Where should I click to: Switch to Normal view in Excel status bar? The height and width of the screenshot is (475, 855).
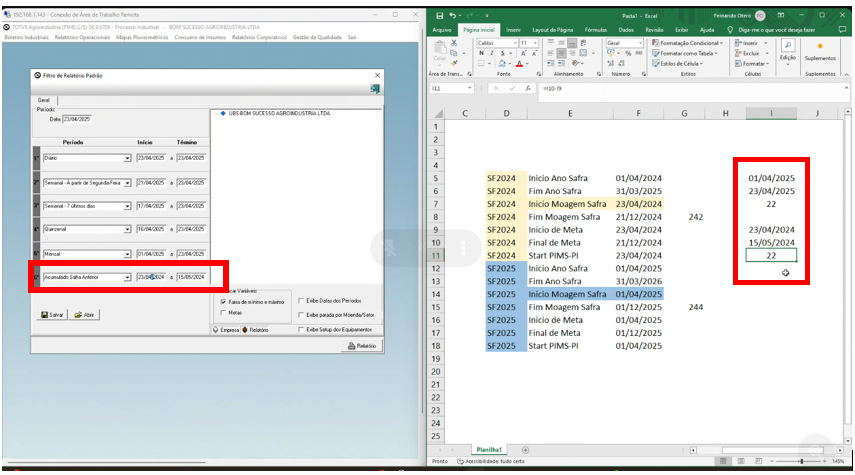point(723,461)
